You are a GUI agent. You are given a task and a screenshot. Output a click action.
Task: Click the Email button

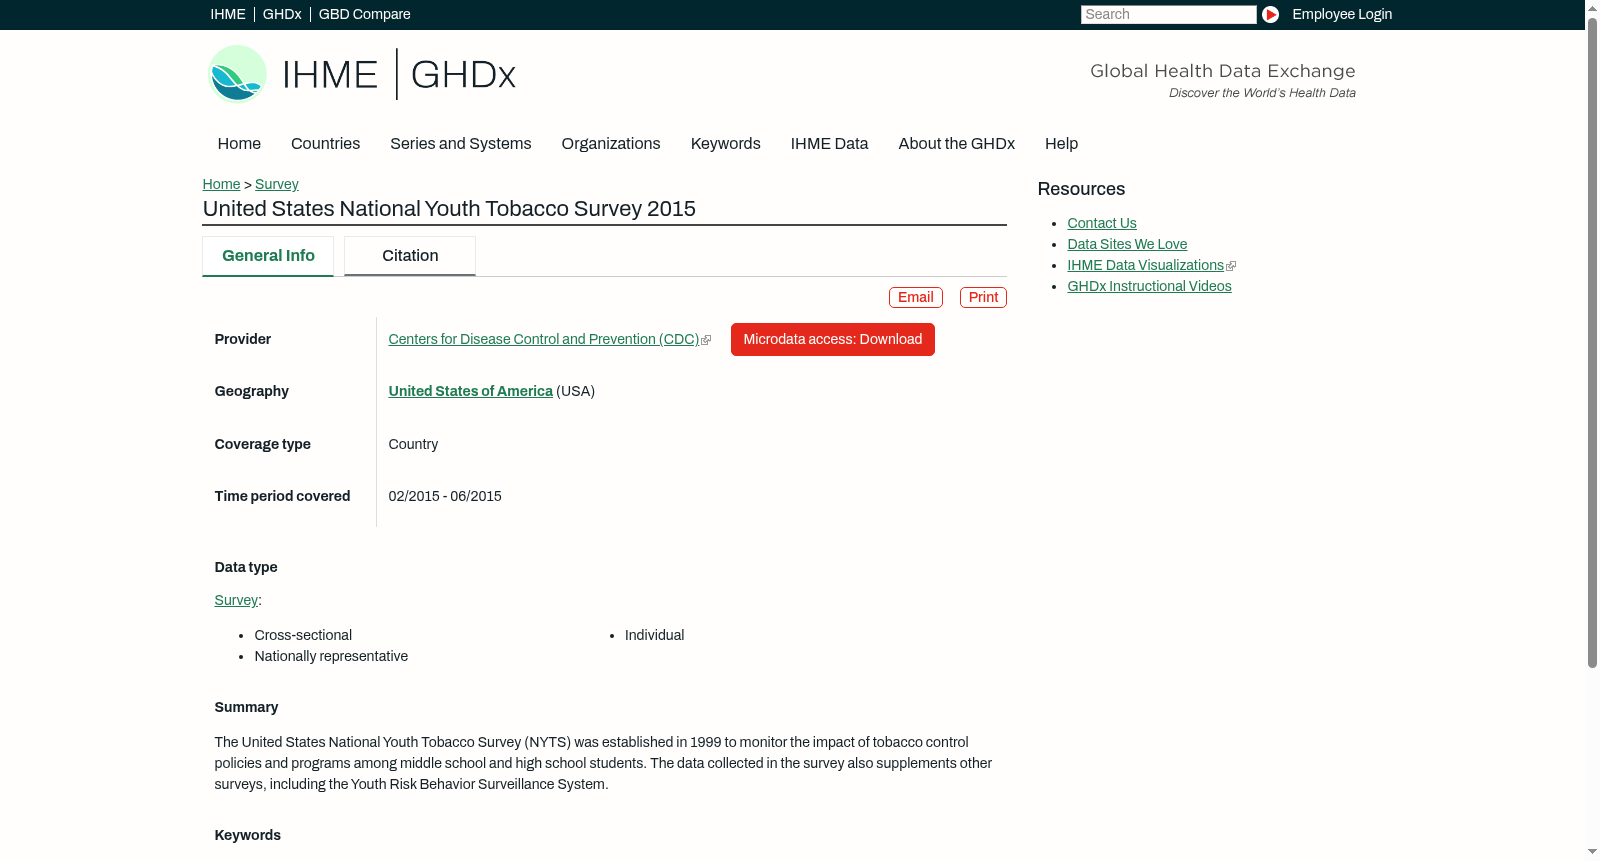(916, 297)
